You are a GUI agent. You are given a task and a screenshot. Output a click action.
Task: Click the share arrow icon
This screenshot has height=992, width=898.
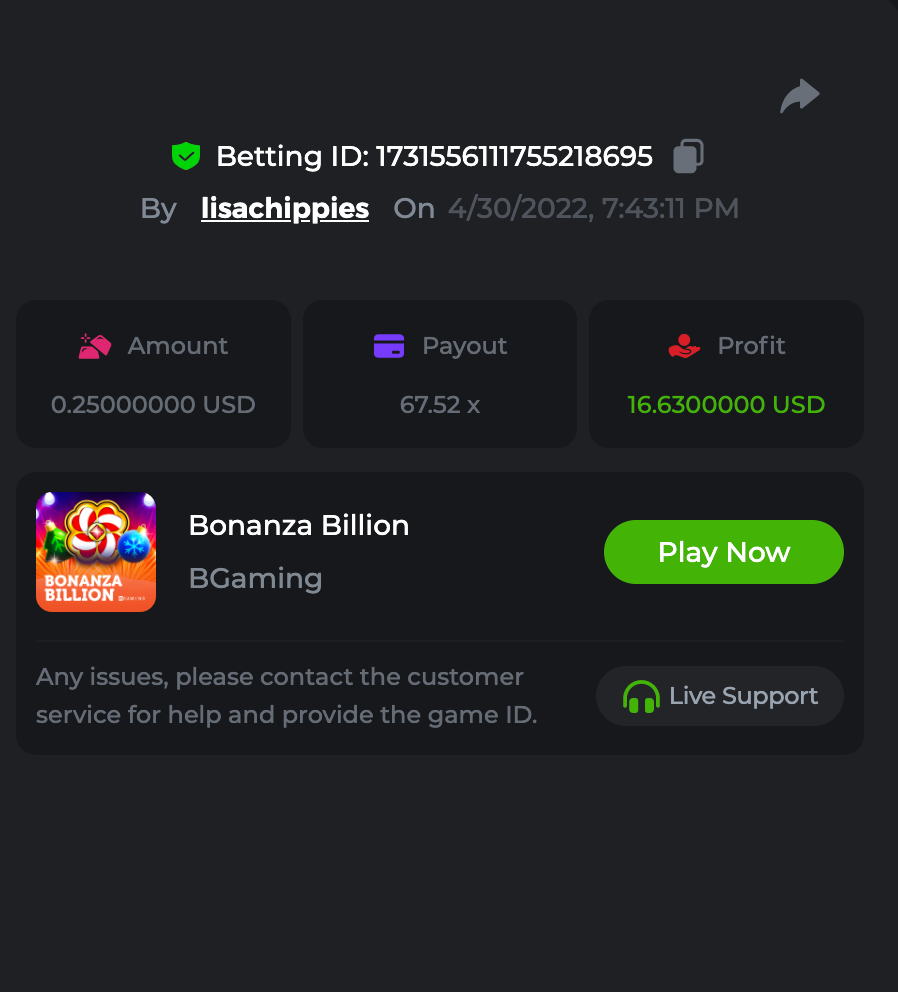pos(800,97)
